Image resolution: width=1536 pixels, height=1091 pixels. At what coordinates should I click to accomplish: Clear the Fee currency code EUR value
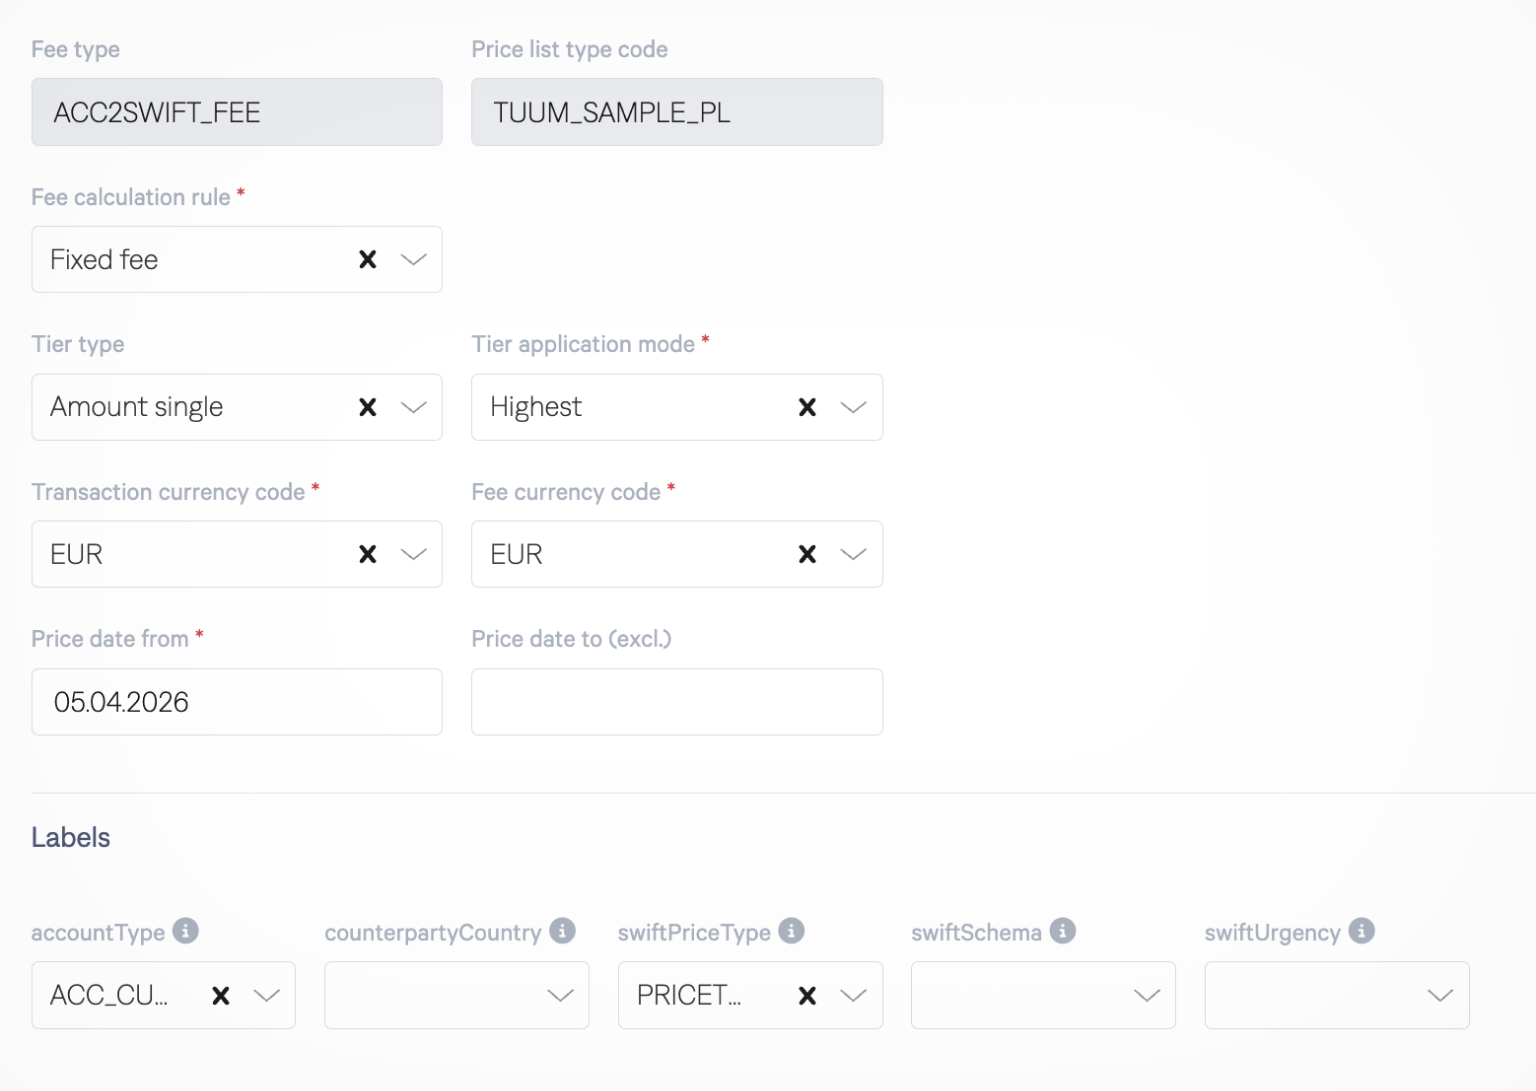tap(807, 554)
